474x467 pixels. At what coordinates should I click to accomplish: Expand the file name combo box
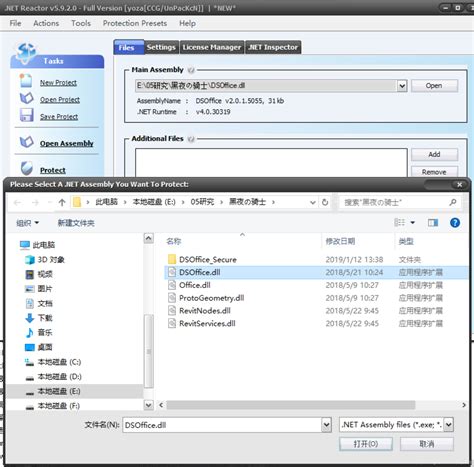326,425
